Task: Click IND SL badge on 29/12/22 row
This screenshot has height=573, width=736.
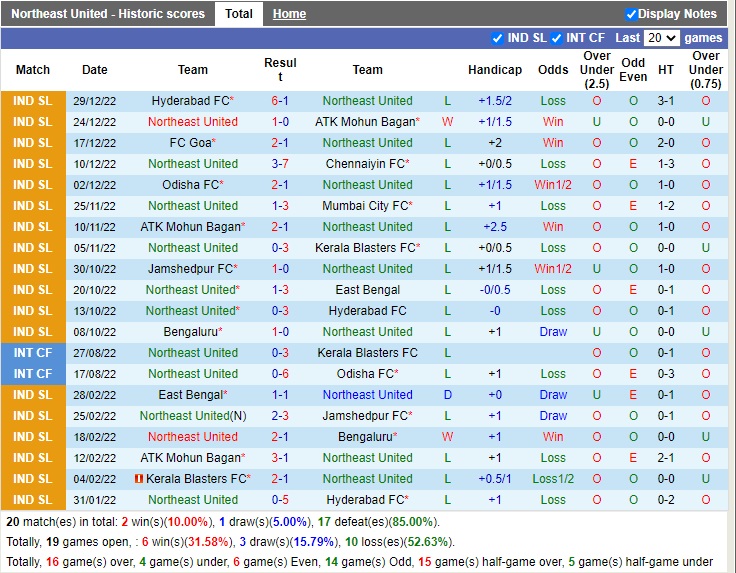Action: tap(32, 101)
